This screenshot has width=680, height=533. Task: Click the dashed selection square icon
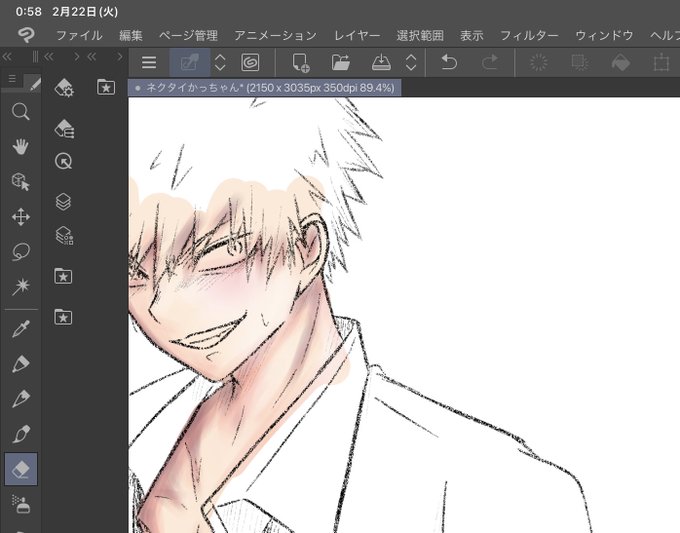coord(580,62)
